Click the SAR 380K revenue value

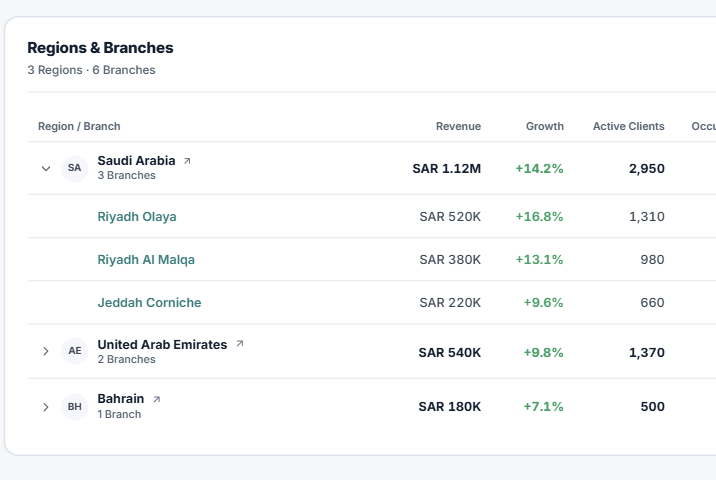point(450,259)
